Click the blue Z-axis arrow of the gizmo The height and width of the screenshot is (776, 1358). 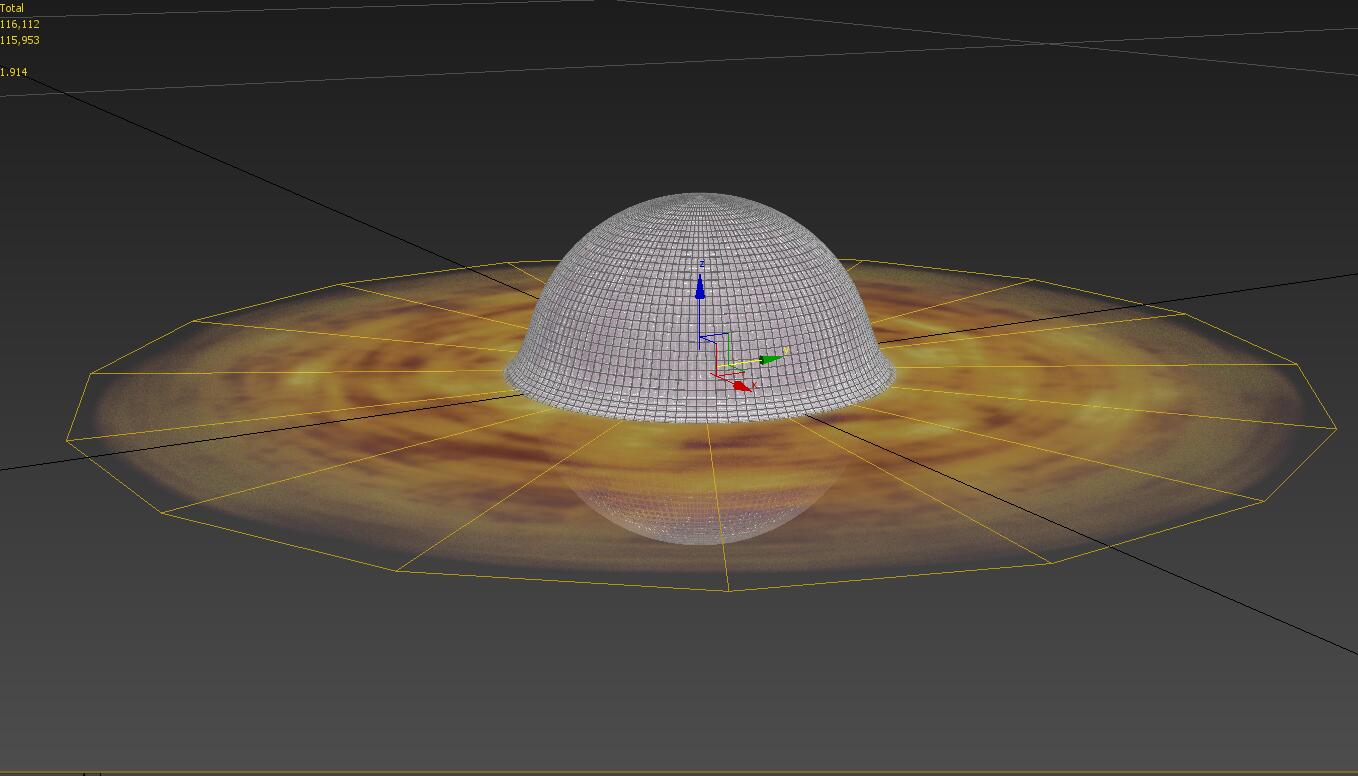700,289
